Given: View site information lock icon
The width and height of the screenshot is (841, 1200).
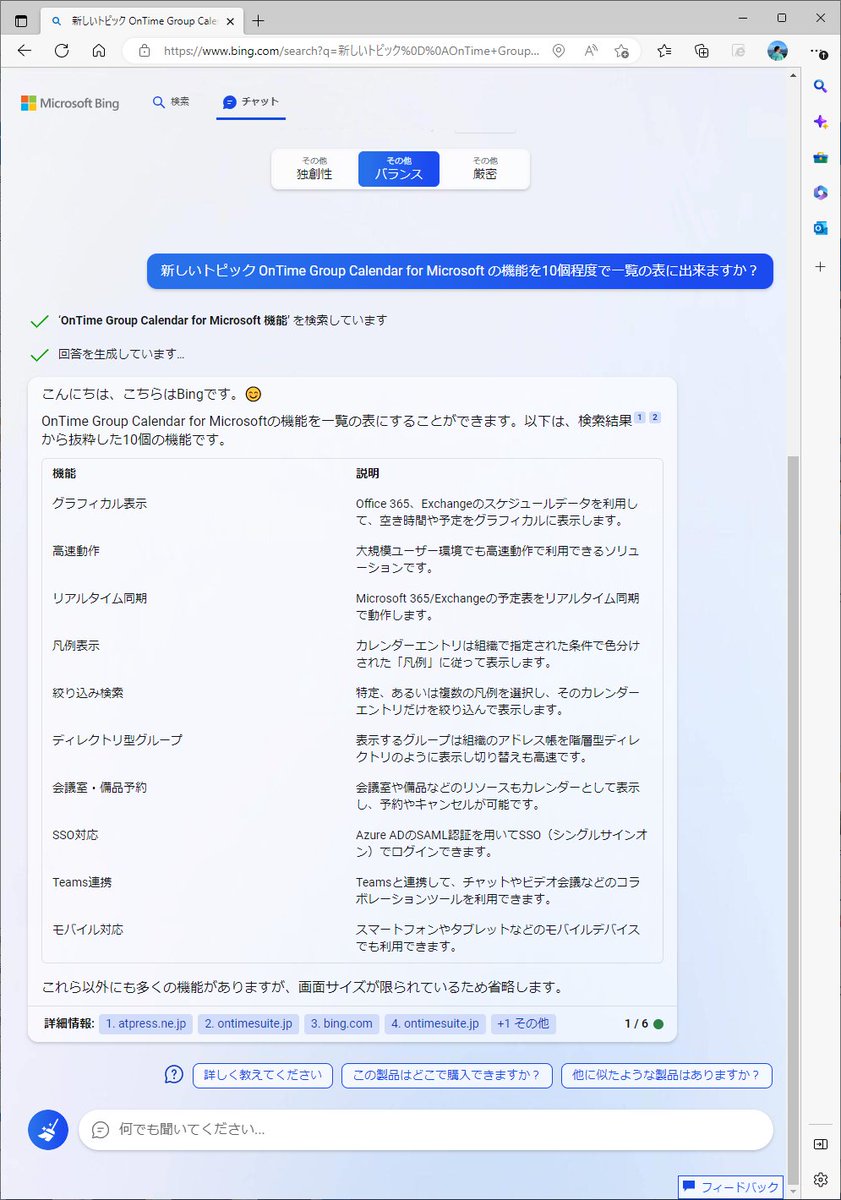Looking at the screenshot, I should tap(144, 51).
